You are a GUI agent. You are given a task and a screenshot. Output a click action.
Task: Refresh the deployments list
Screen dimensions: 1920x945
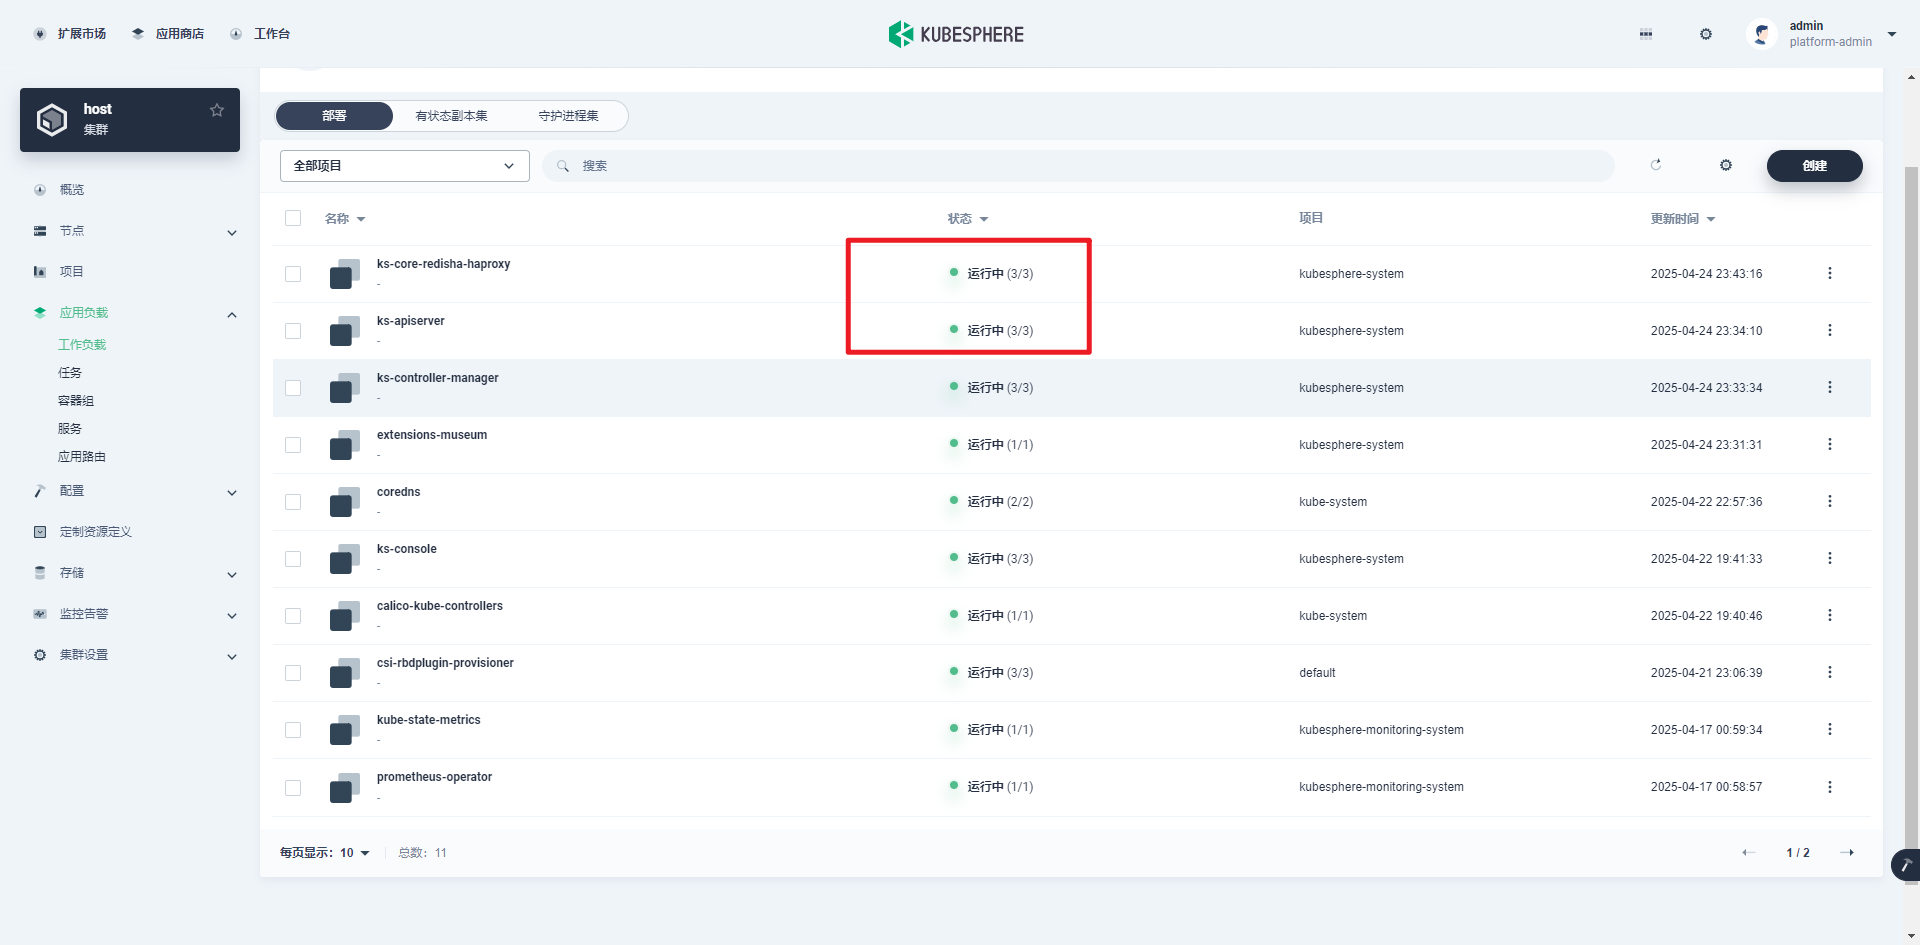[x=1656, y=165]
